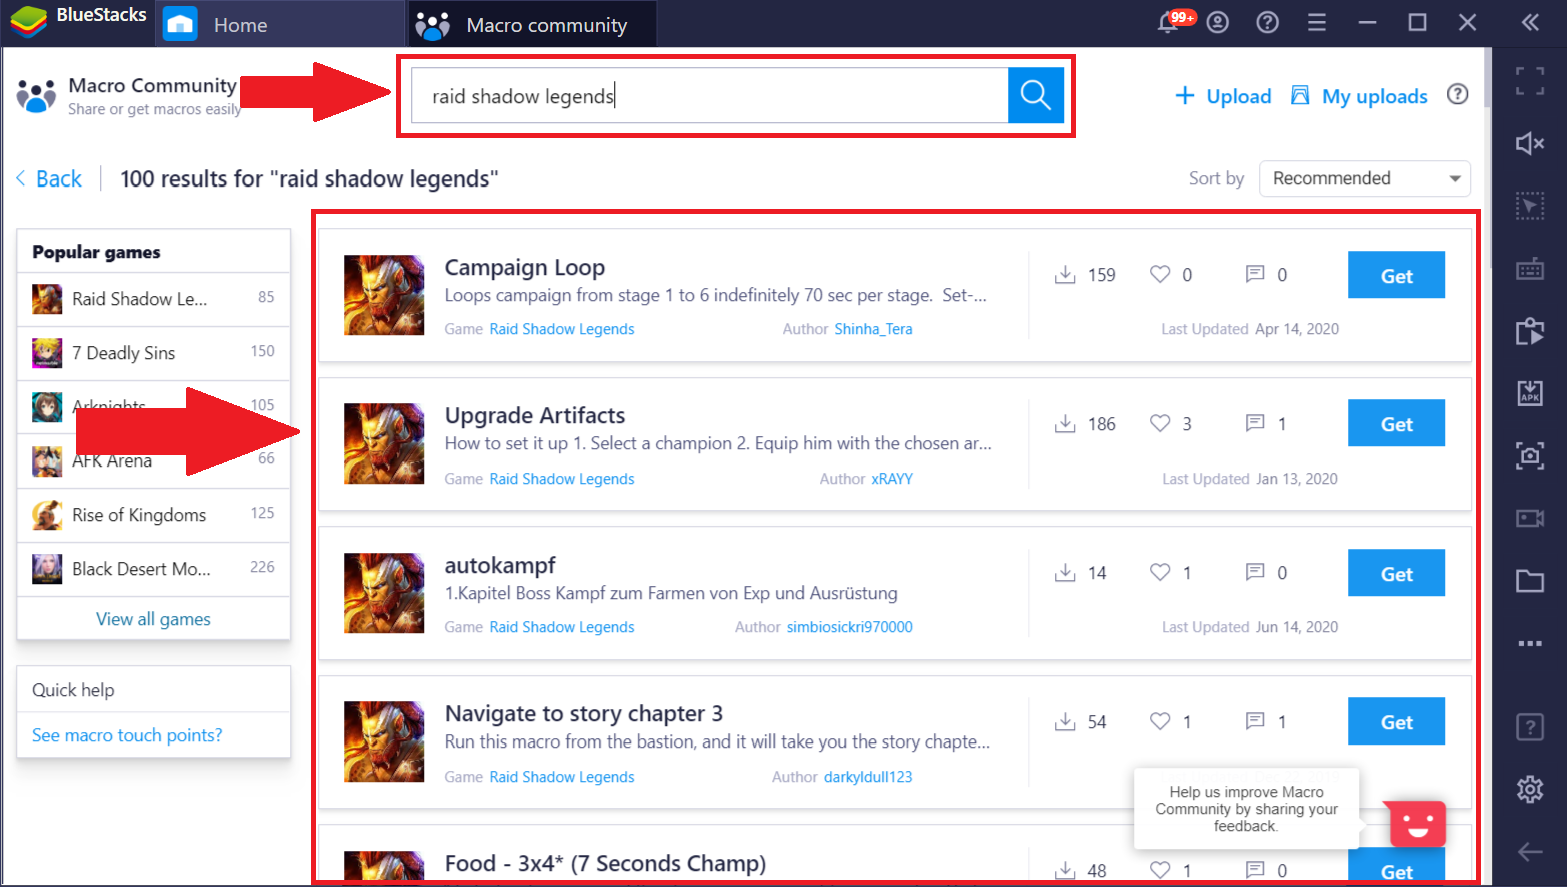The height and width of the screenshot is (887, 1567).
Task: Open Navigate to story chapter 3 thumbnail
Action: coord(384,741)
